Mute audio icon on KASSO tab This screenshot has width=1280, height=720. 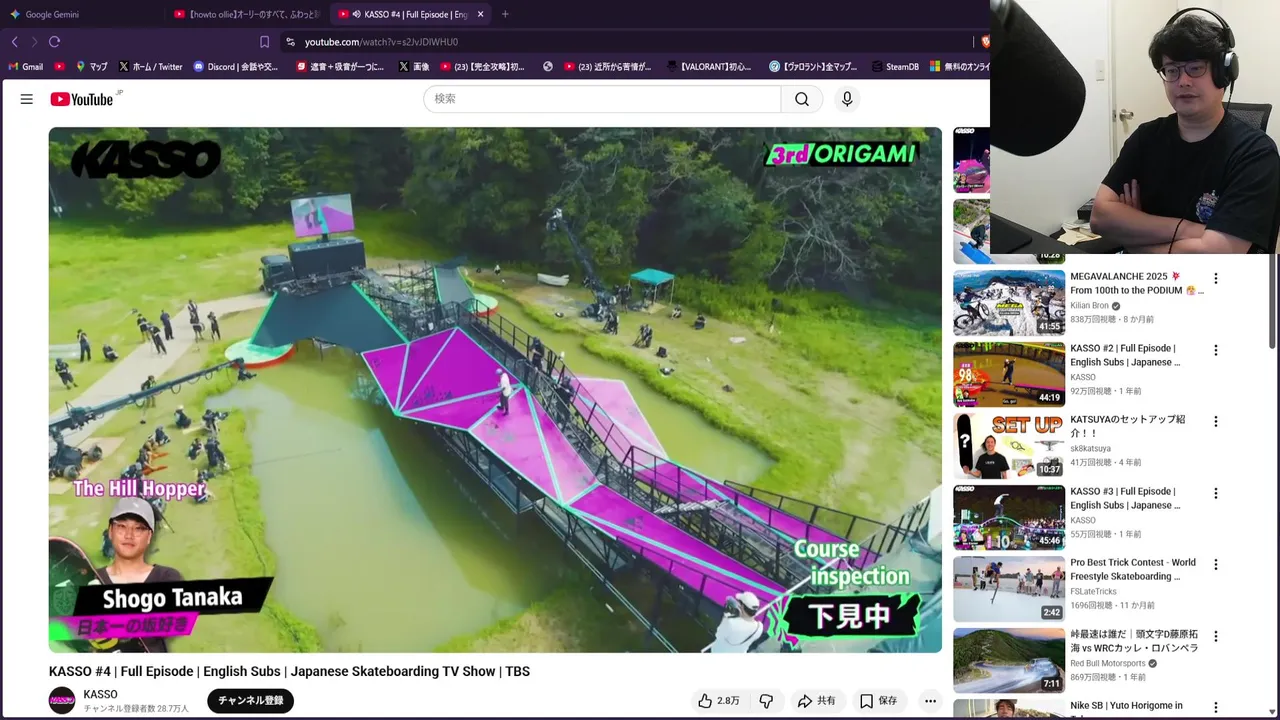coord(357,14)
